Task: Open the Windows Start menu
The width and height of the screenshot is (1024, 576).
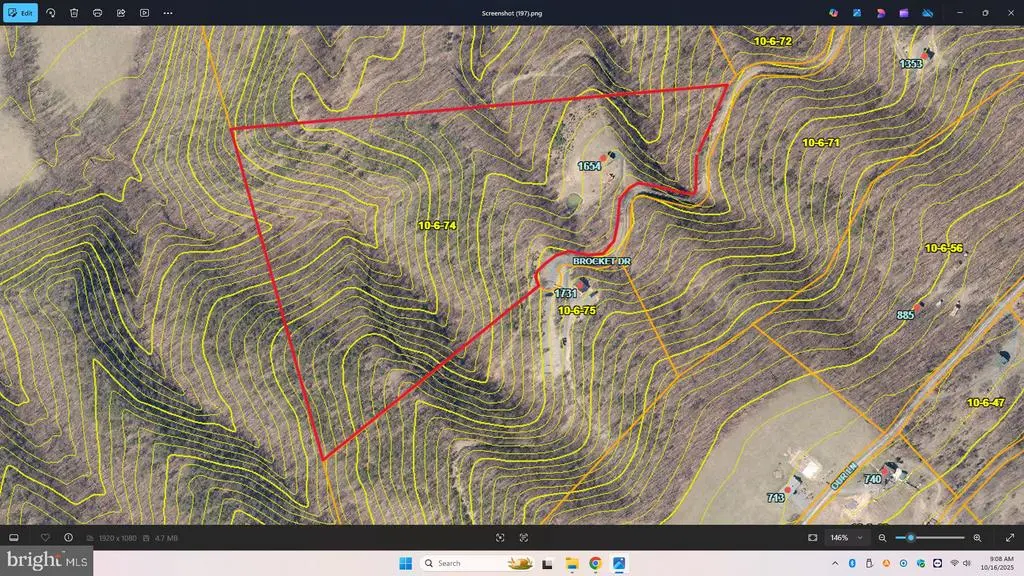Action: (x=403, y=563)
